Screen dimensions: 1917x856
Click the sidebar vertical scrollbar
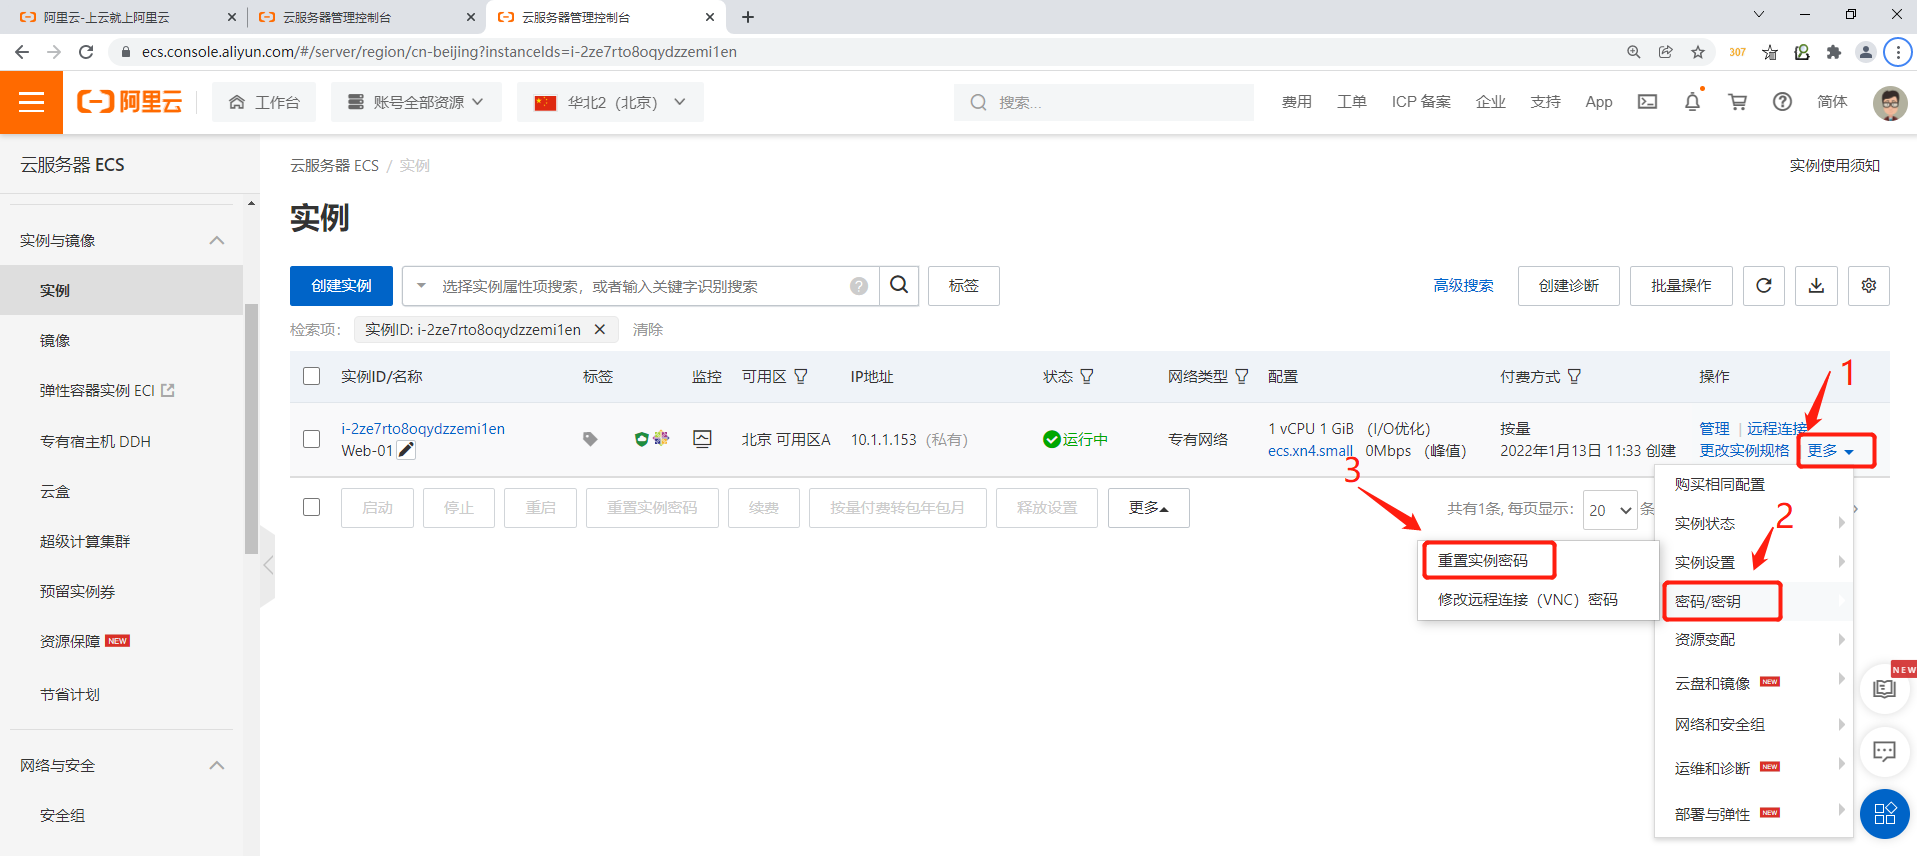(x=251, y=429)
